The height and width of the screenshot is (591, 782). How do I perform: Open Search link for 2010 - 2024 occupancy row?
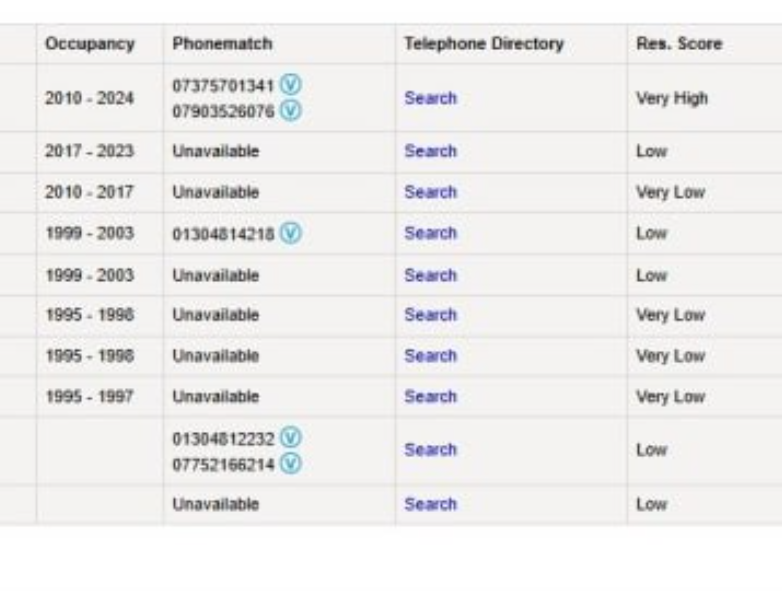[x=430, y=98]
